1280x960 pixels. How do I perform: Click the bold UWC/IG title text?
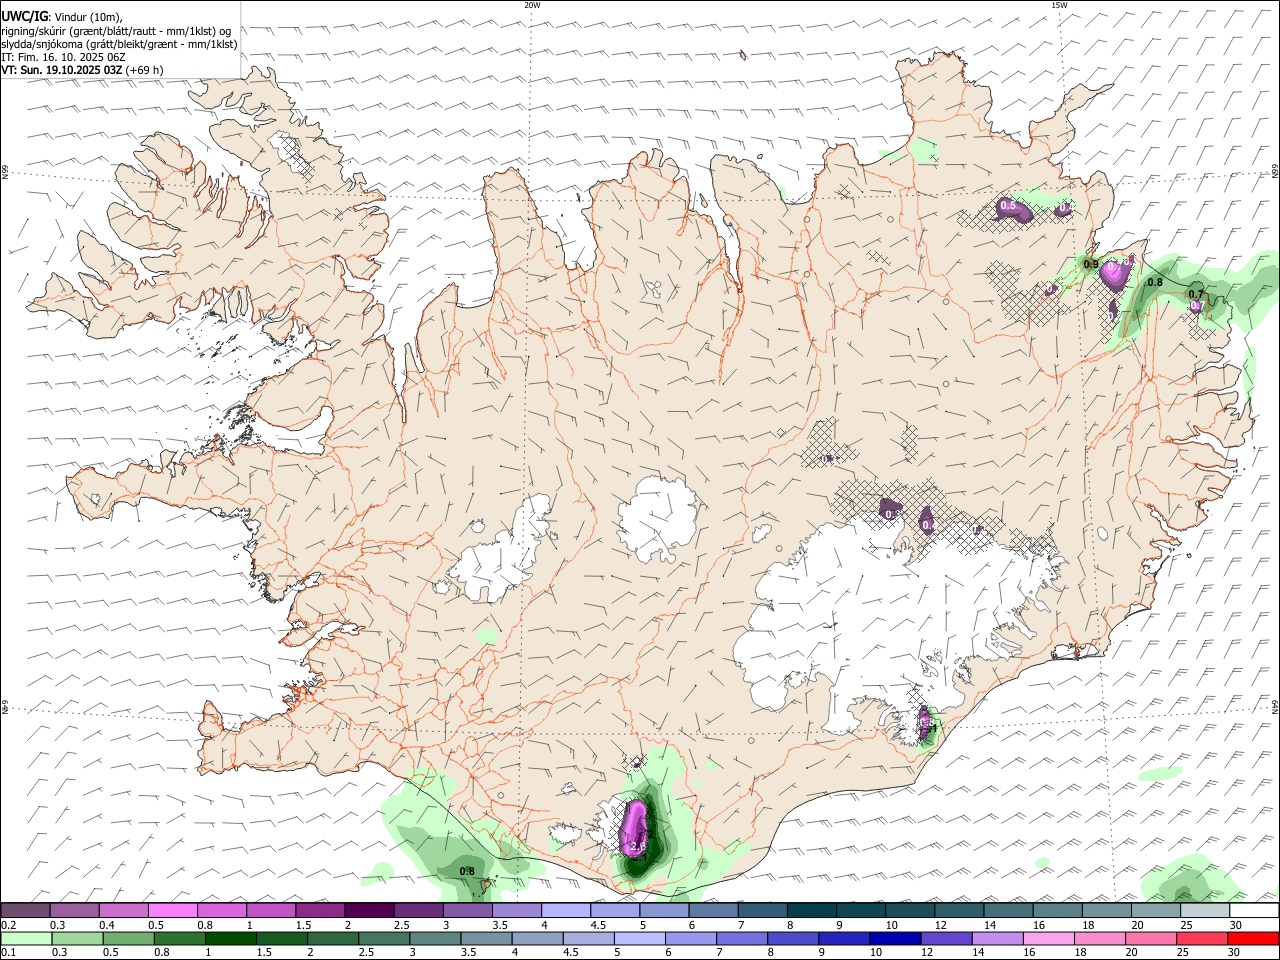tap(24, 17)
